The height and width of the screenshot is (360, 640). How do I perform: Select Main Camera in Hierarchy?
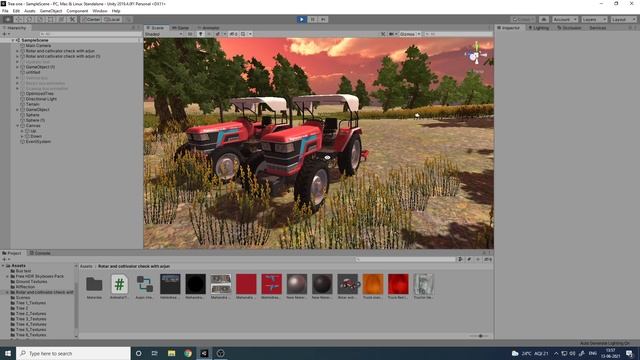pos(38,46)
